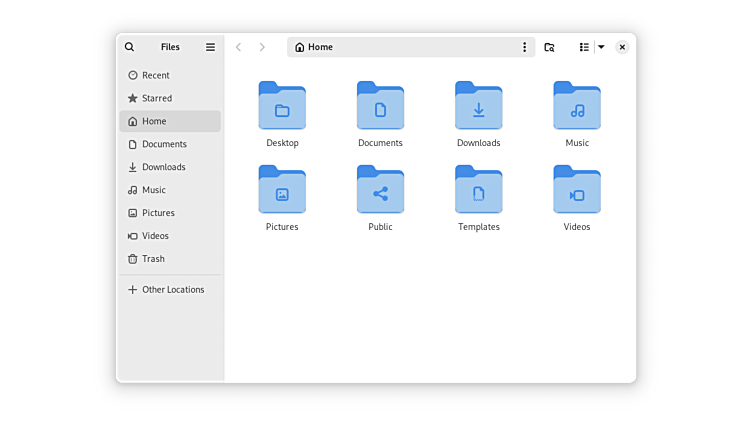Select the Downloads folder in the grid

coord(479,106)
